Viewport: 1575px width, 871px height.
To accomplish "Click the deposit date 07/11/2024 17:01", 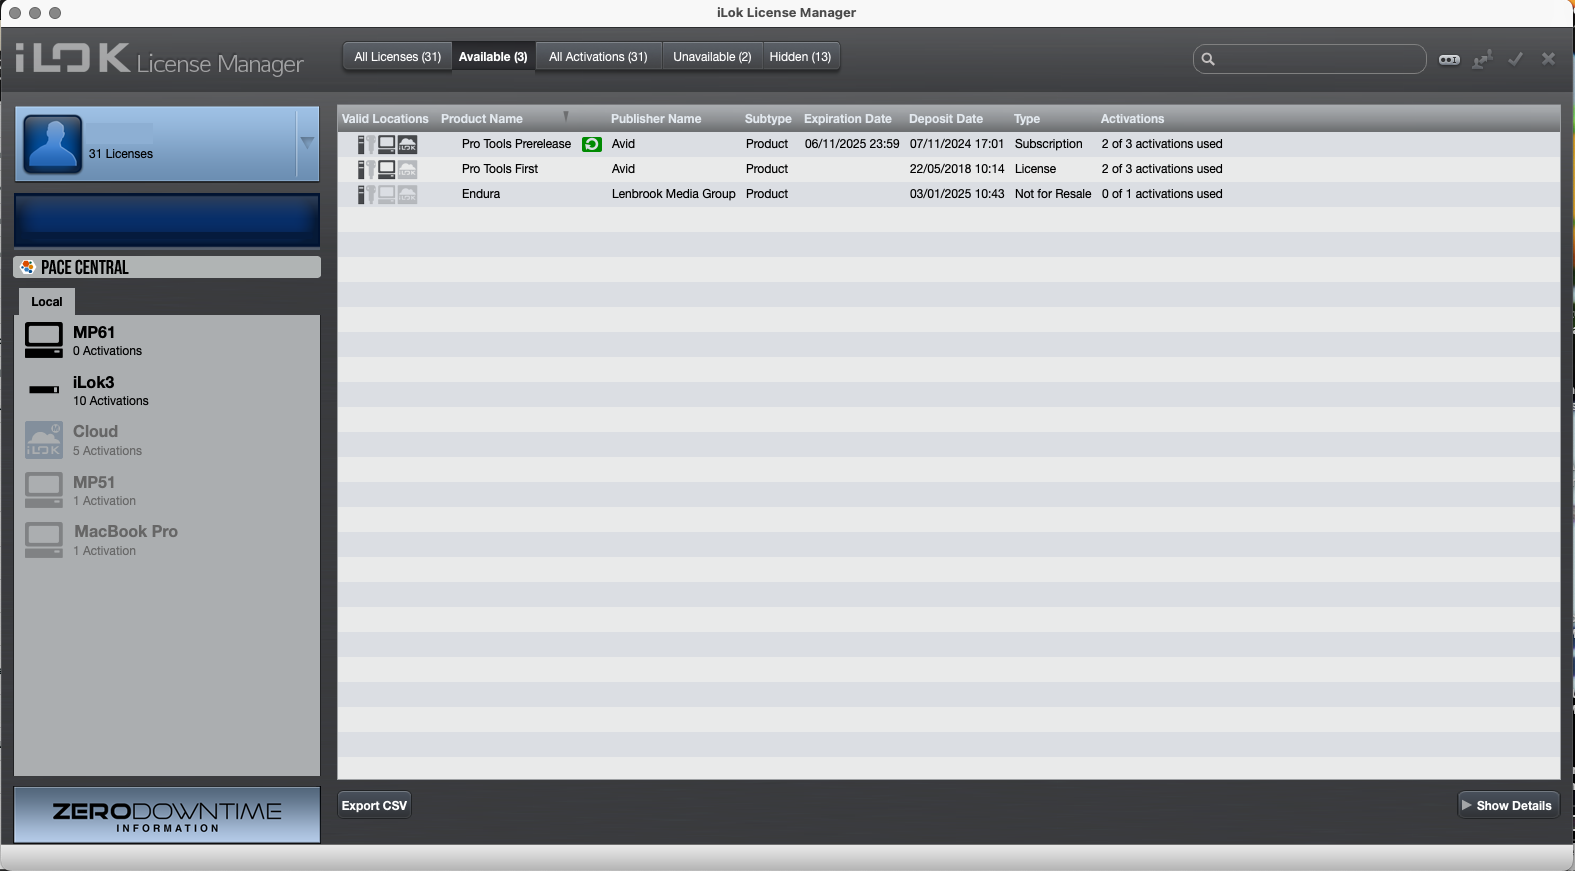I will coord(957,144).
